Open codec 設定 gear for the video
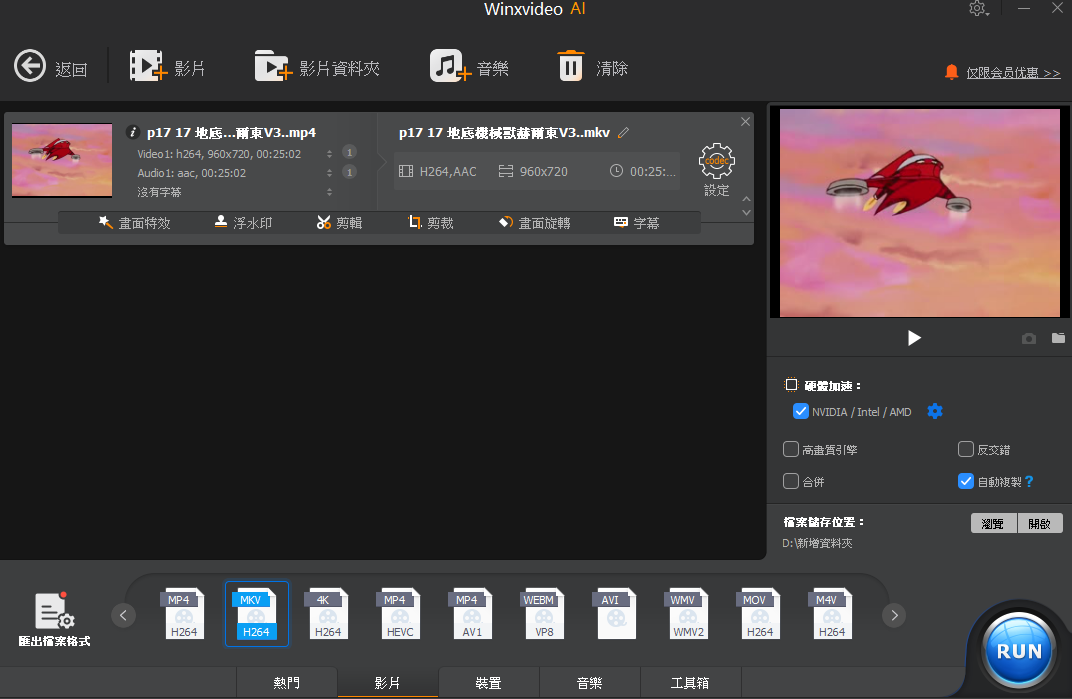Screen dimensions: 1072x699 coord(716,161)
